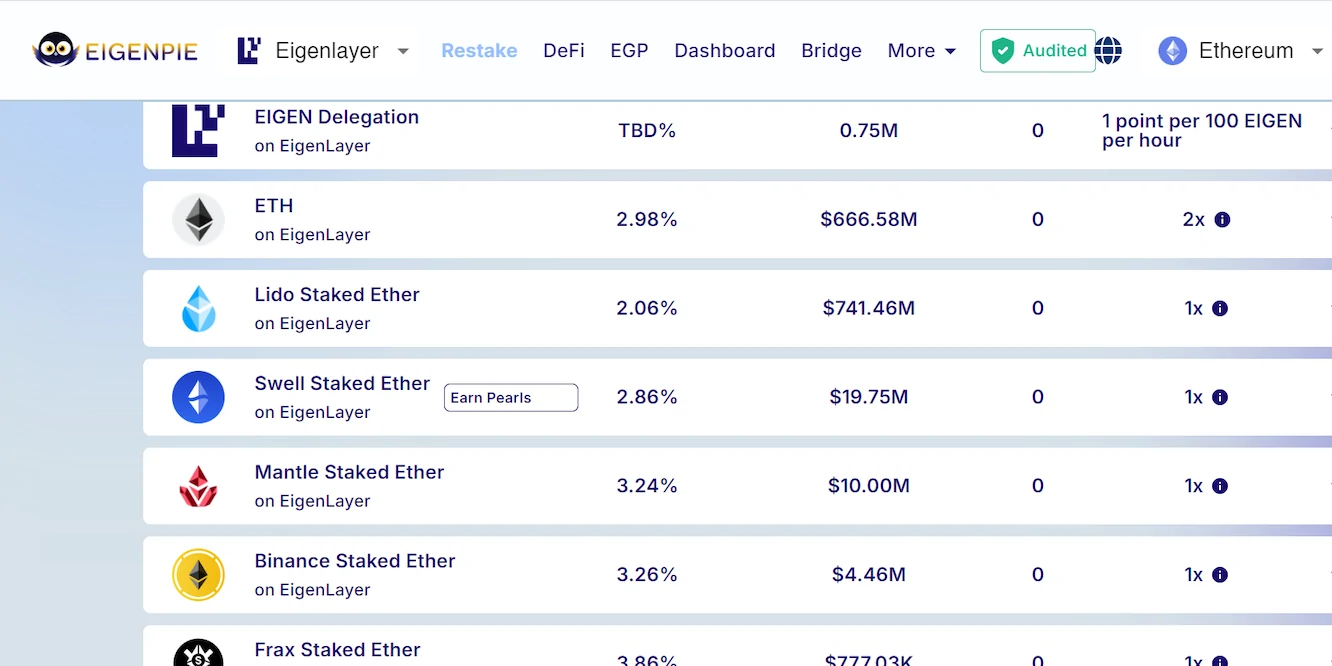Open the More menu dropdown
Screen dimensions: 1332x666
coord(921,51)
